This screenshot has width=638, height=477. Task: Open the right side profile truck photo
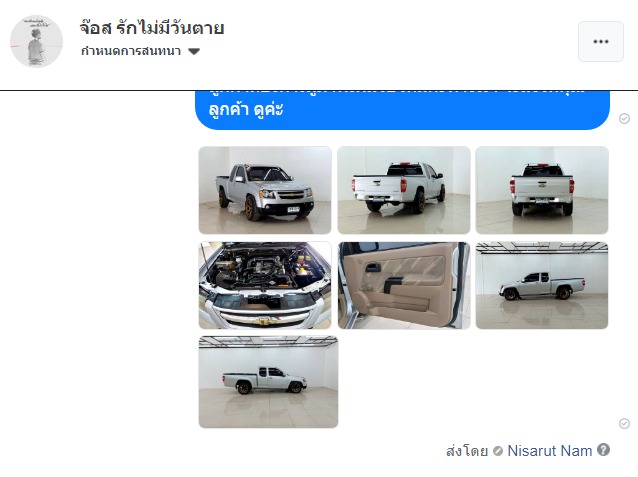pyautogui.click(x=268, y=382)
